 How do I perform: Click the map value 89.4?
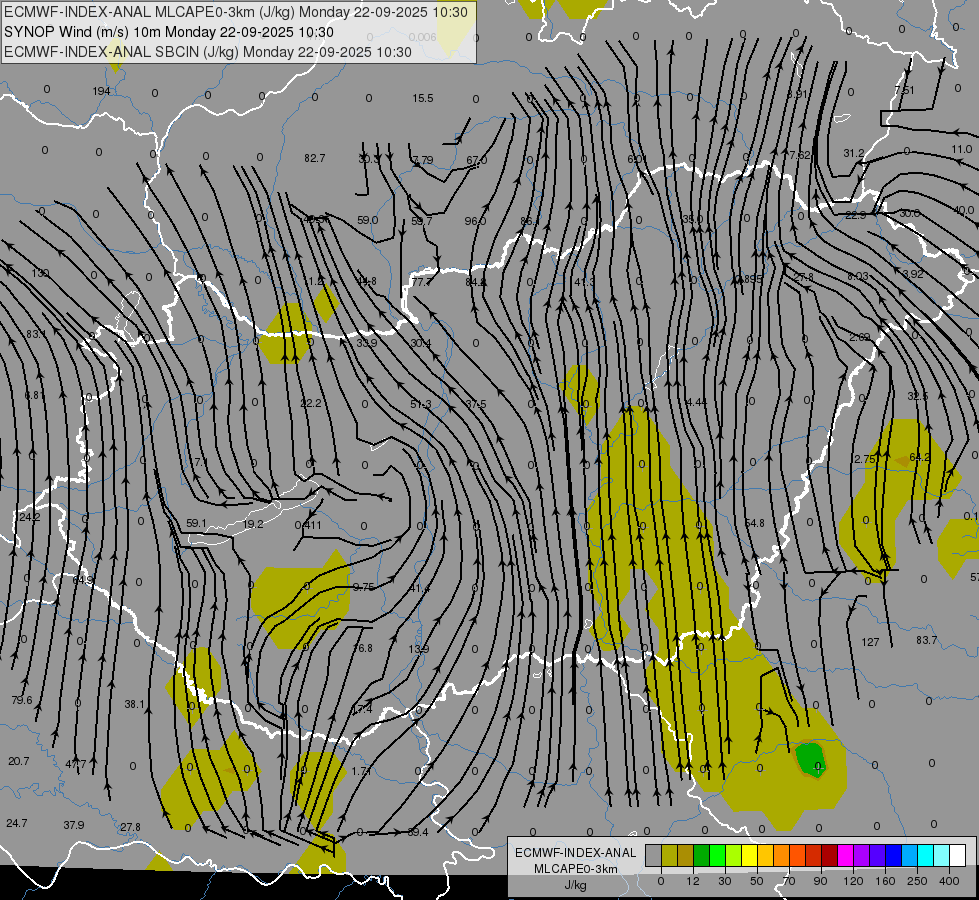[418, 832]
